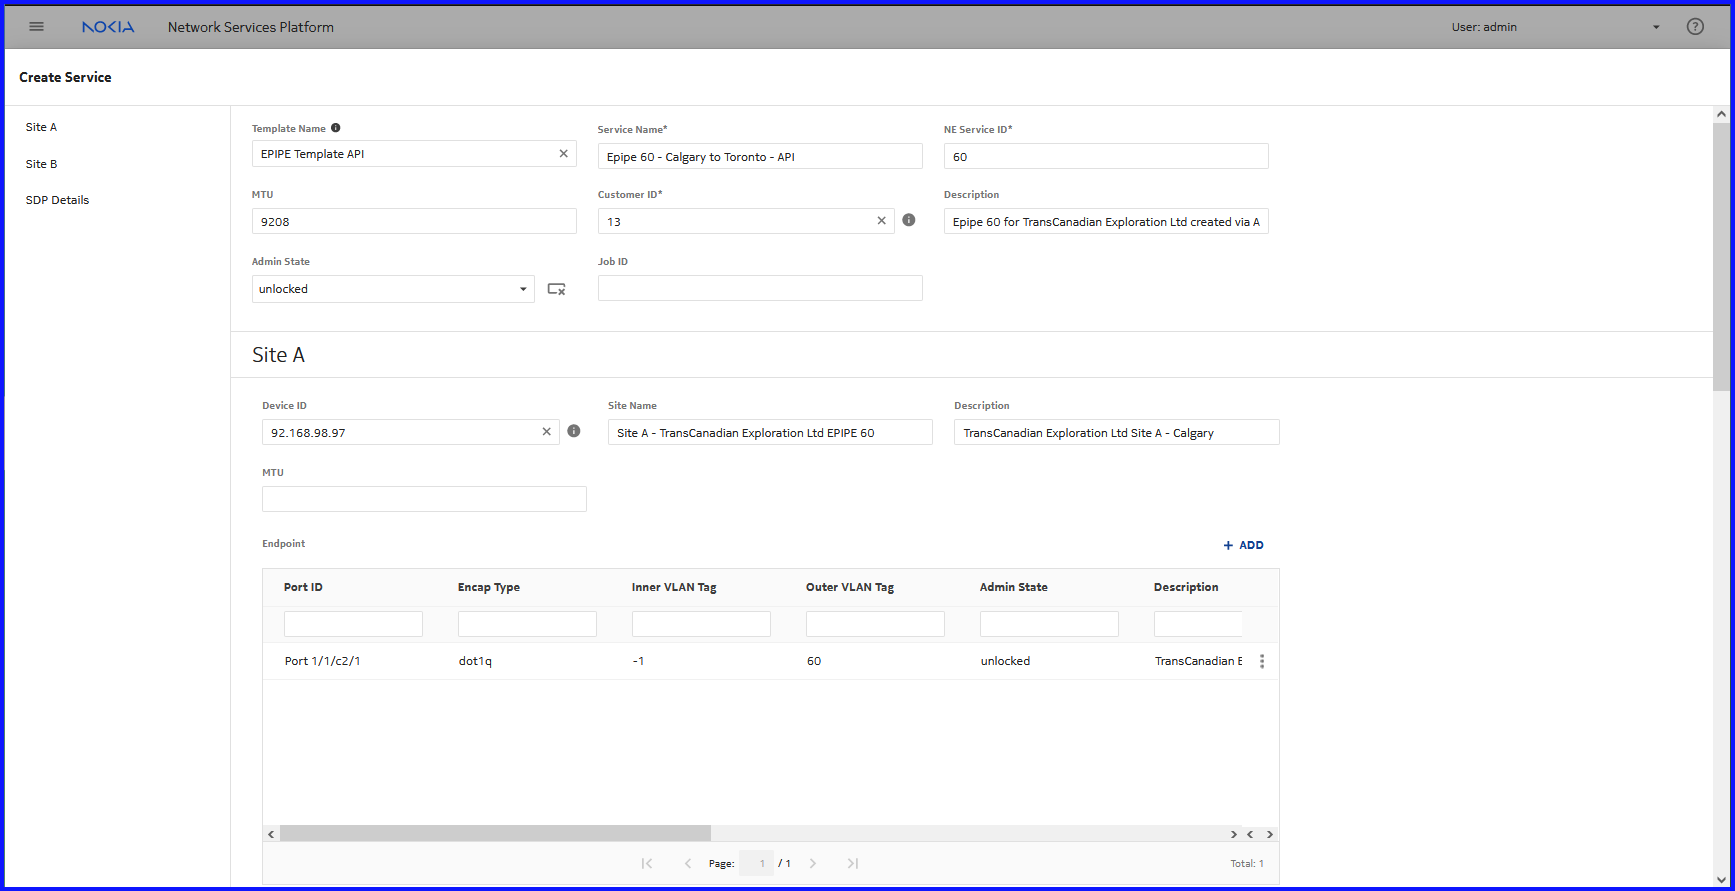This screenshot has width=1735, height=891.
Task: Open row actions menu for Port 1/1/c2/1
Action: click(1262, 661)
